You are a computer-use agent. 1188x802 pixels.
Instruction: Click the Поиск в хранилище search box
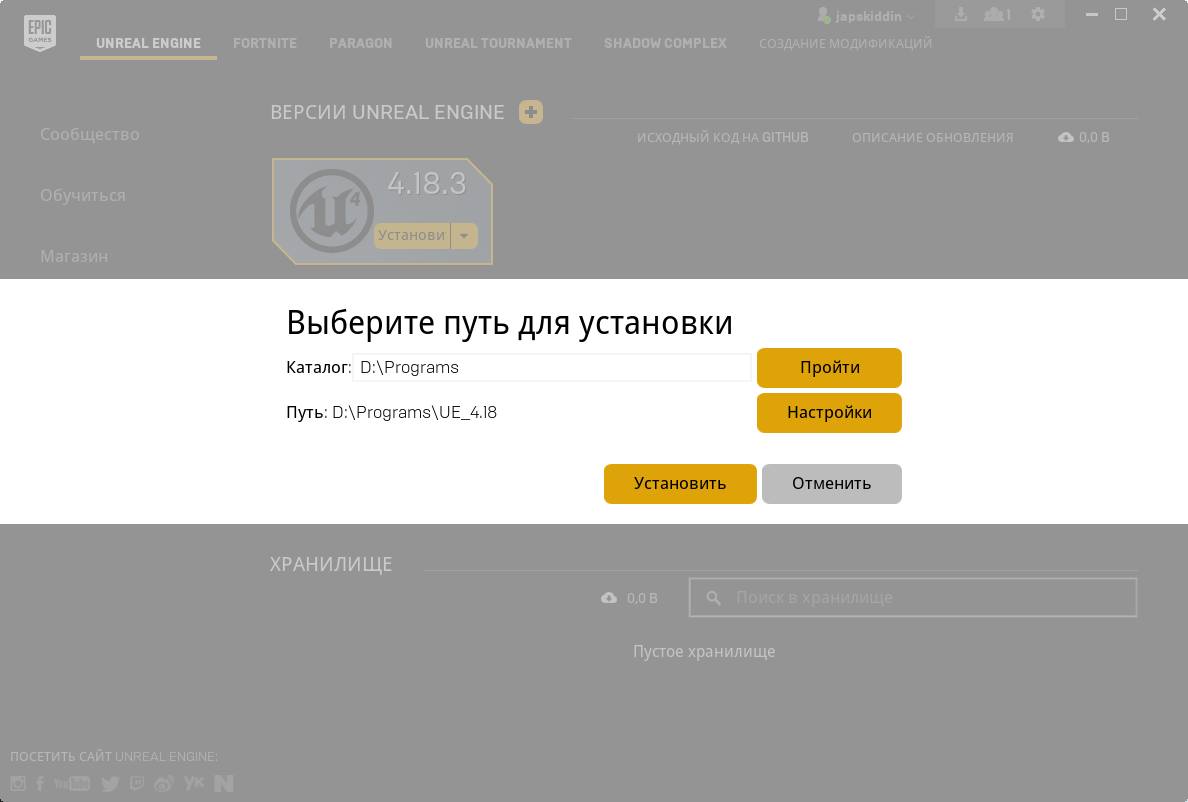(x=912, y=597)
